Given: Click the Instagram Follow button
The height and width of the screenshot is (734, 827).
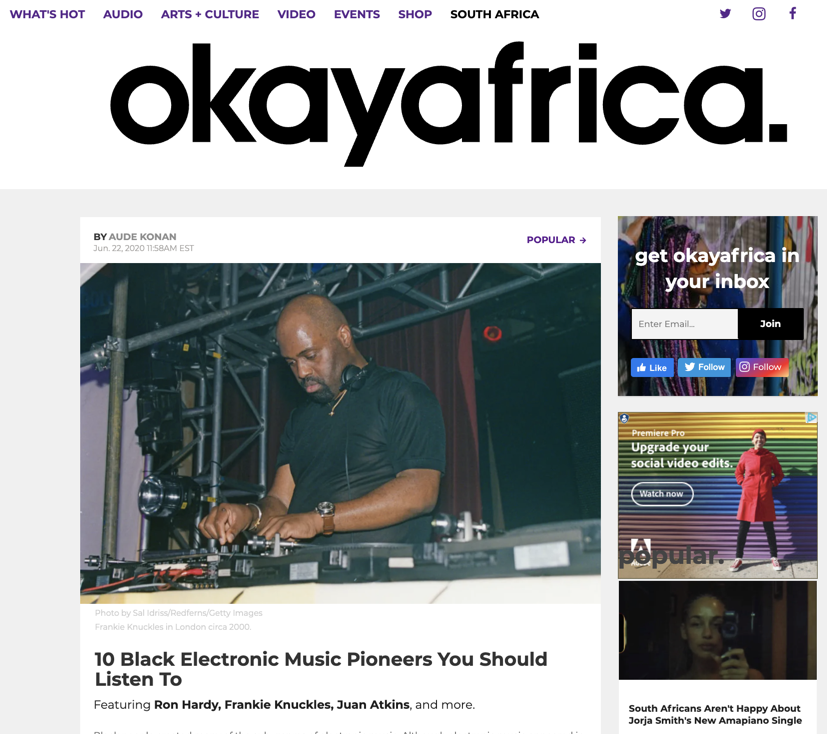Looking at the screenshot, I should pos(762,367).
